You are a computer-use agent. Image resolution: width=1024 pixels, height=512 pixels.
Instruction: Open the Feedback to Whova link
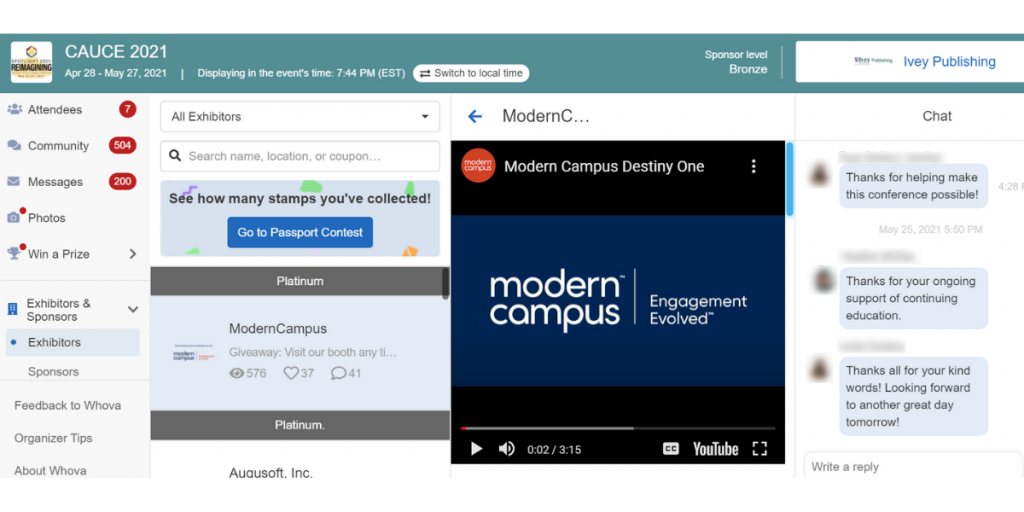click(67, 405)
